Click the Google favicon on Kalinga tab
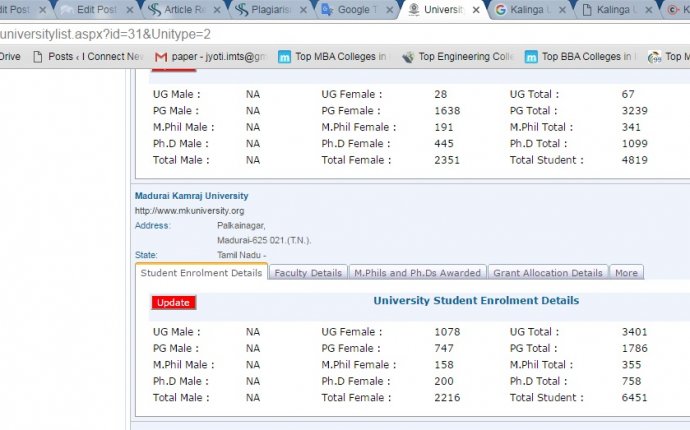This screenshot has height=430, width=690. (x=500, y=10)
